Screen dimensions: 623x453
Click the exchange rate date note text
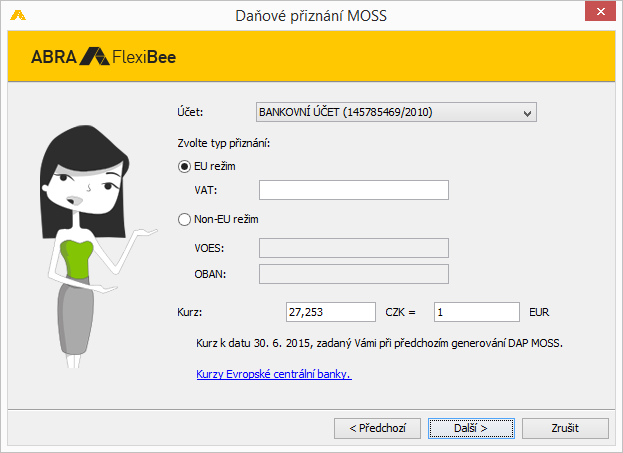point(379,343)
